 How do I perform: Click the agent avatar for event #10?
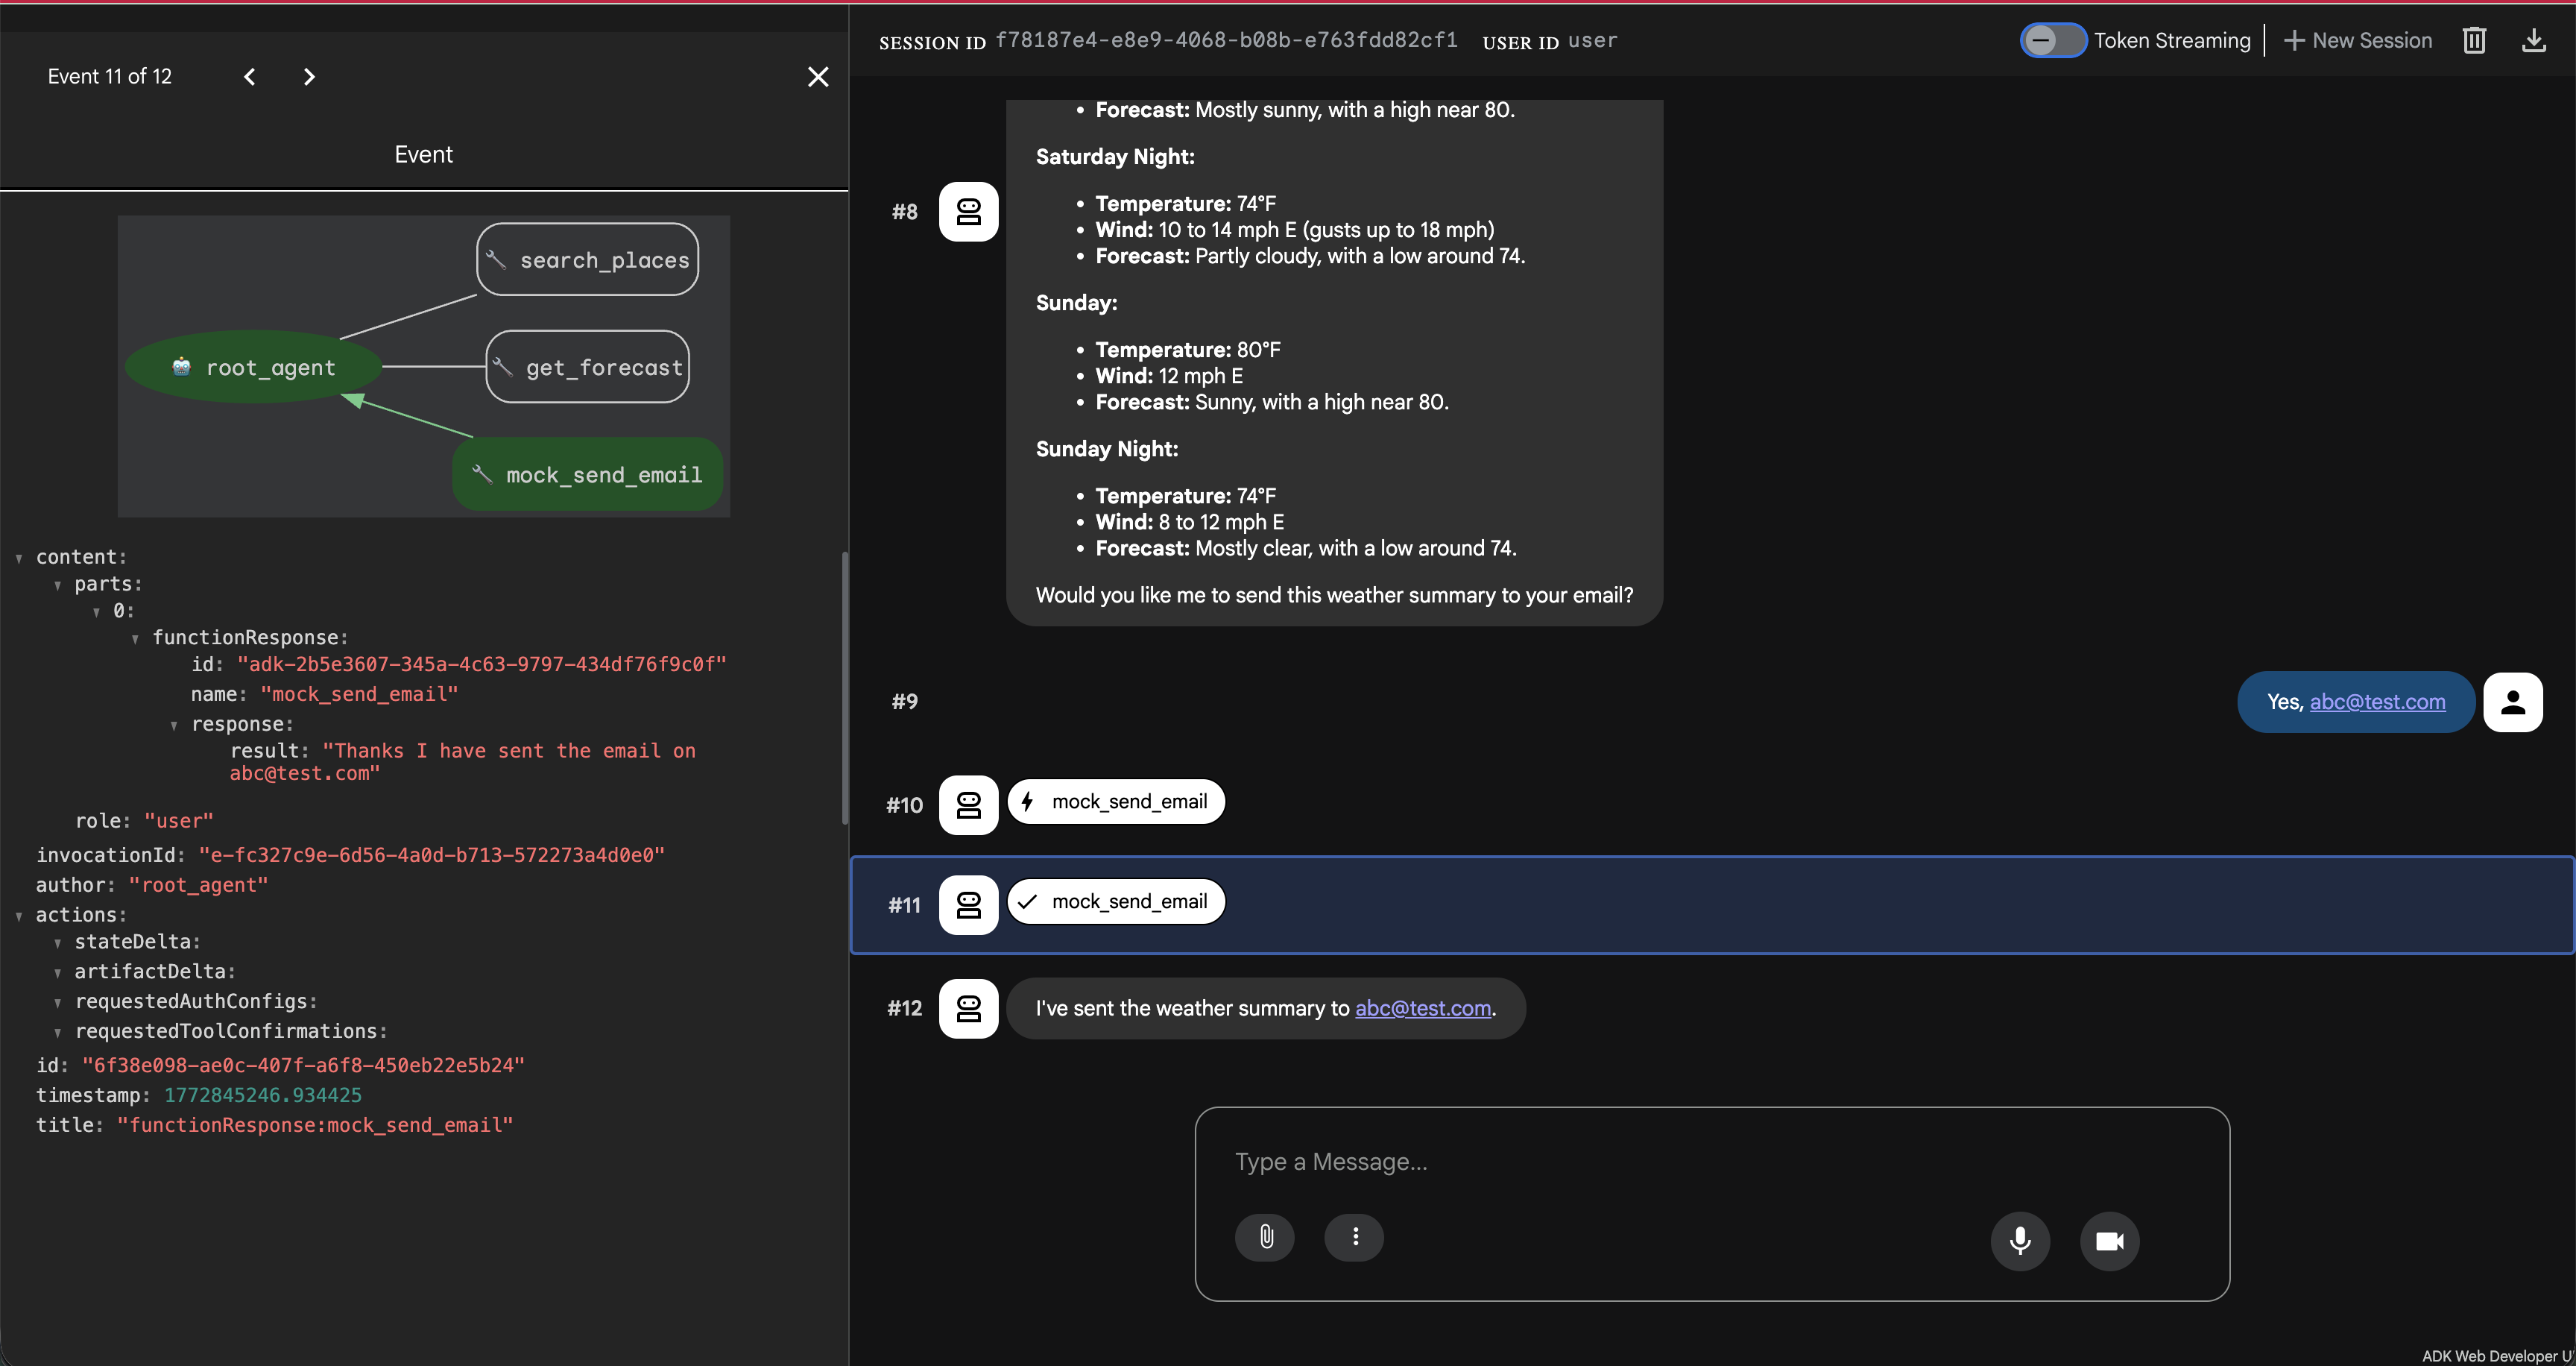tap(968, 804)
